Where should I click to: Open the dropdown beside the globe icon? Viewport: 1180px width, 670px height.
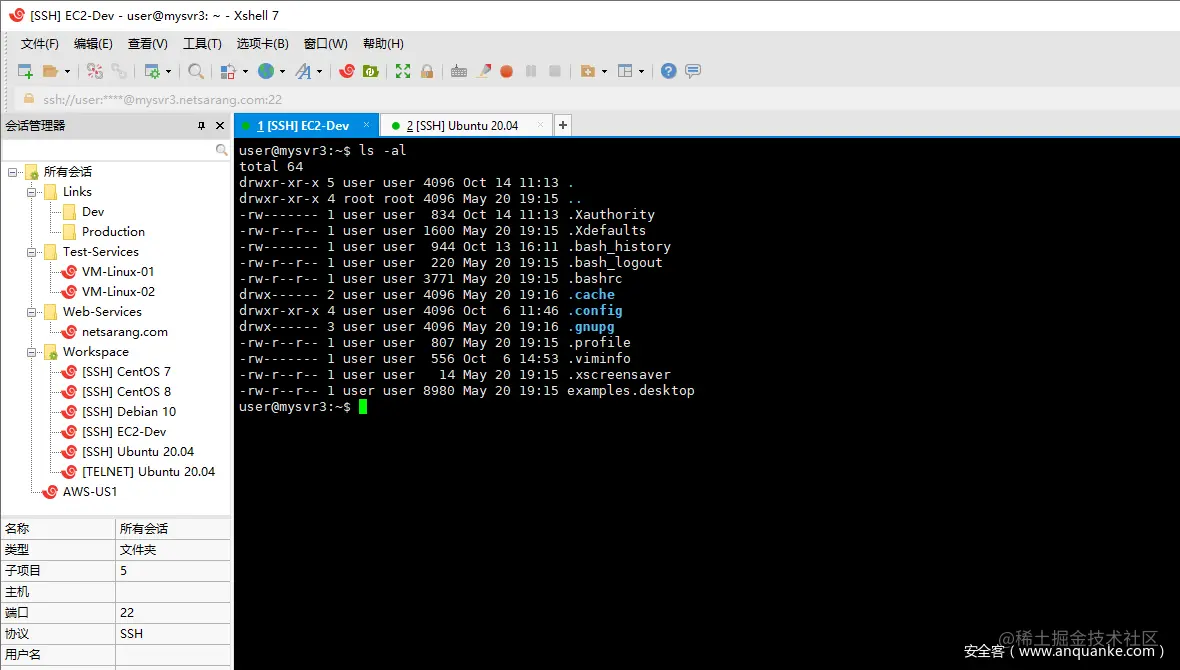(282, 72)
